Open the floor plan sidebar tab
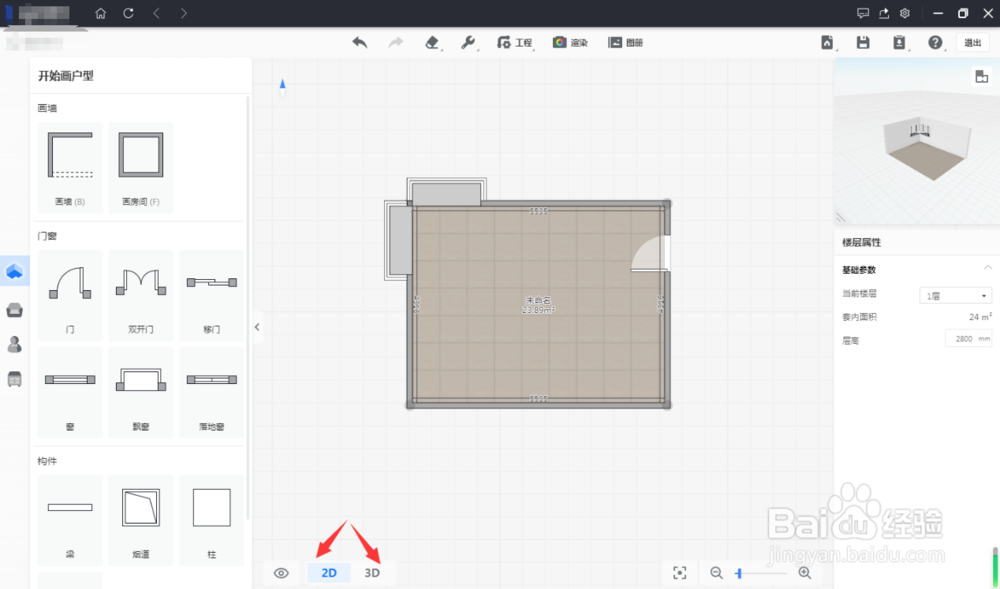Image resolution: width=1000 pixels, height=589 pixels. (15, 272)
